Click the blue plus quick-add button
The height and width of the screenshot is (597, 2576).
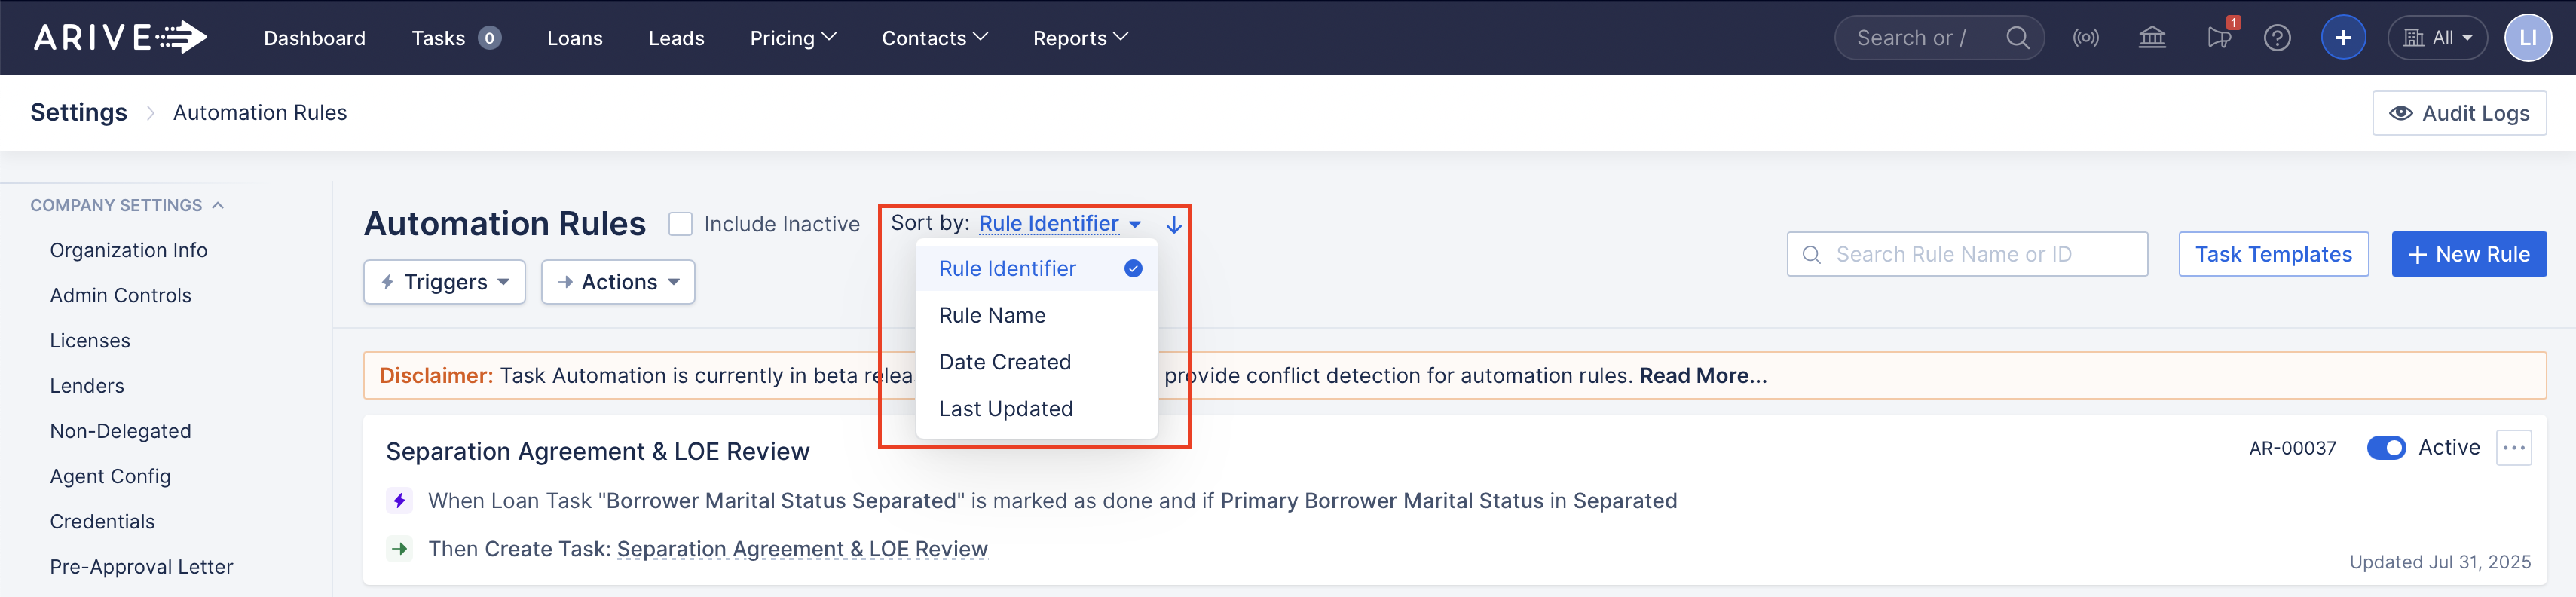coord(2342,38)
